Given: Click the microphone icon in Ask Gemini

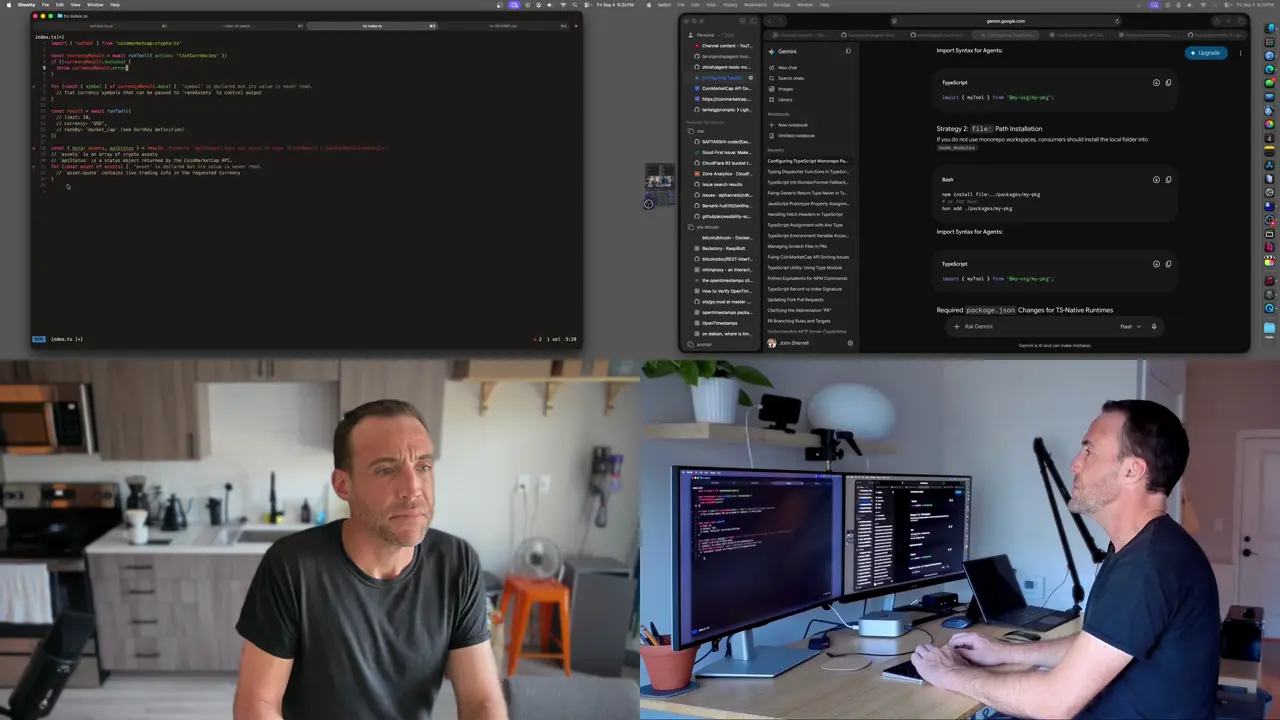Looking at the screenshot, I should click(x=1153, y=326).
